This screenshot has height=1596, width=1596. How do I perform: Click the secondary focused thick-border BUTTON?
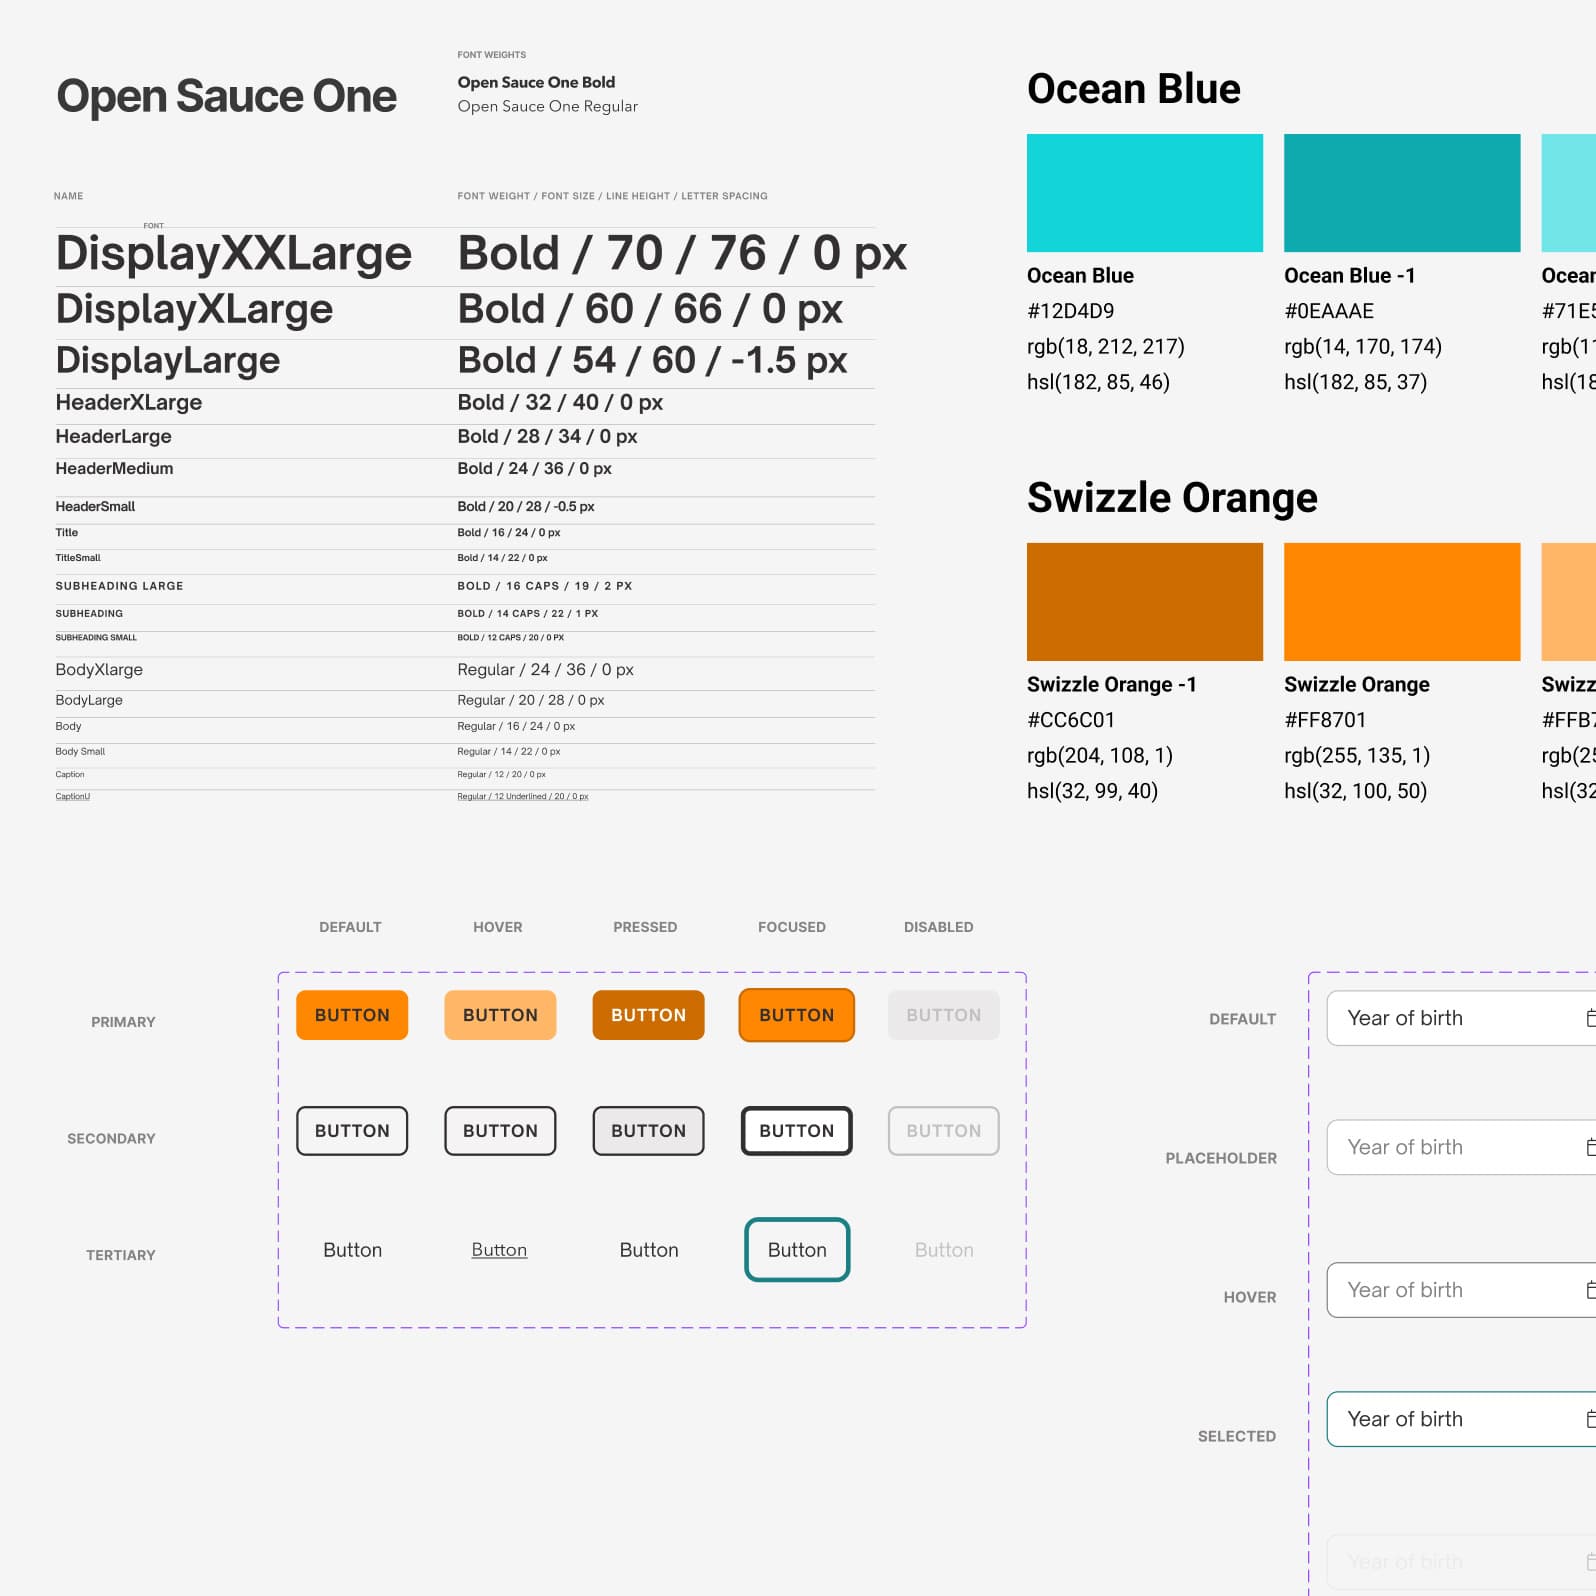click(796, 1131)
